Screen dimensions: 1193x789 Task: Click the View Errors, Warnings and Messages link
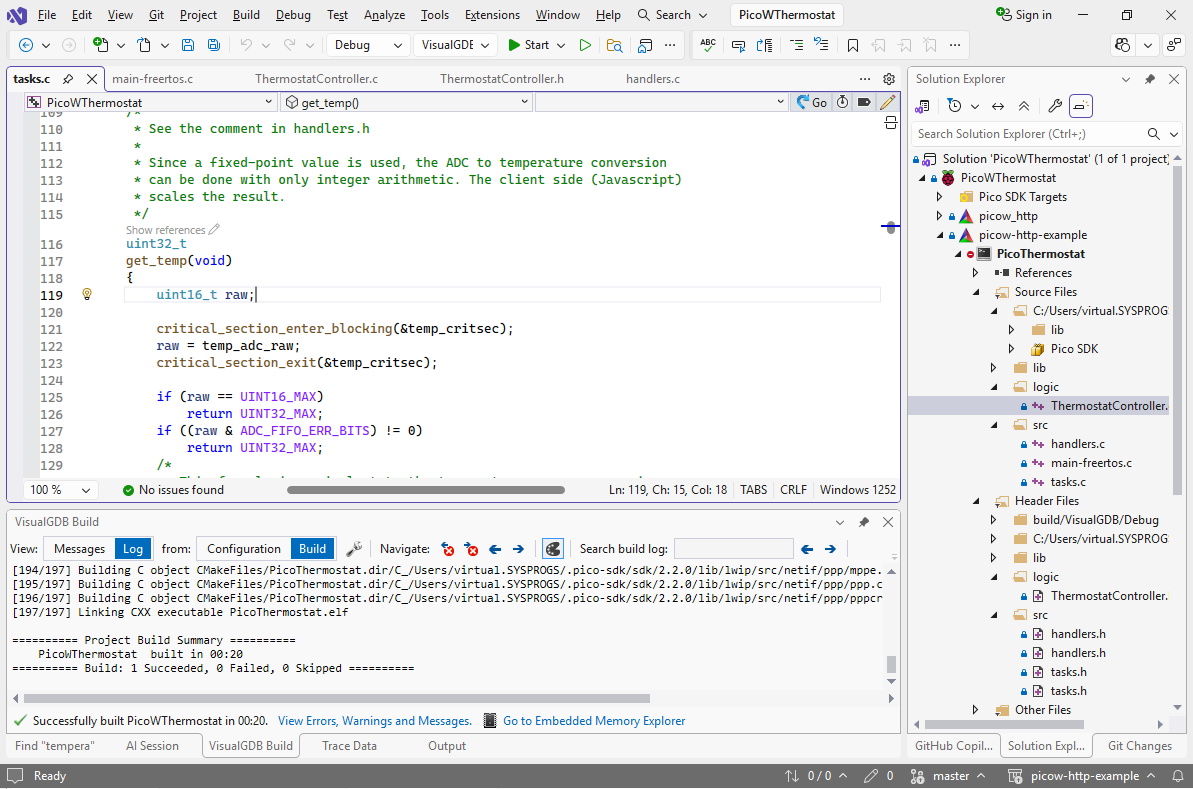click(374, 721)
